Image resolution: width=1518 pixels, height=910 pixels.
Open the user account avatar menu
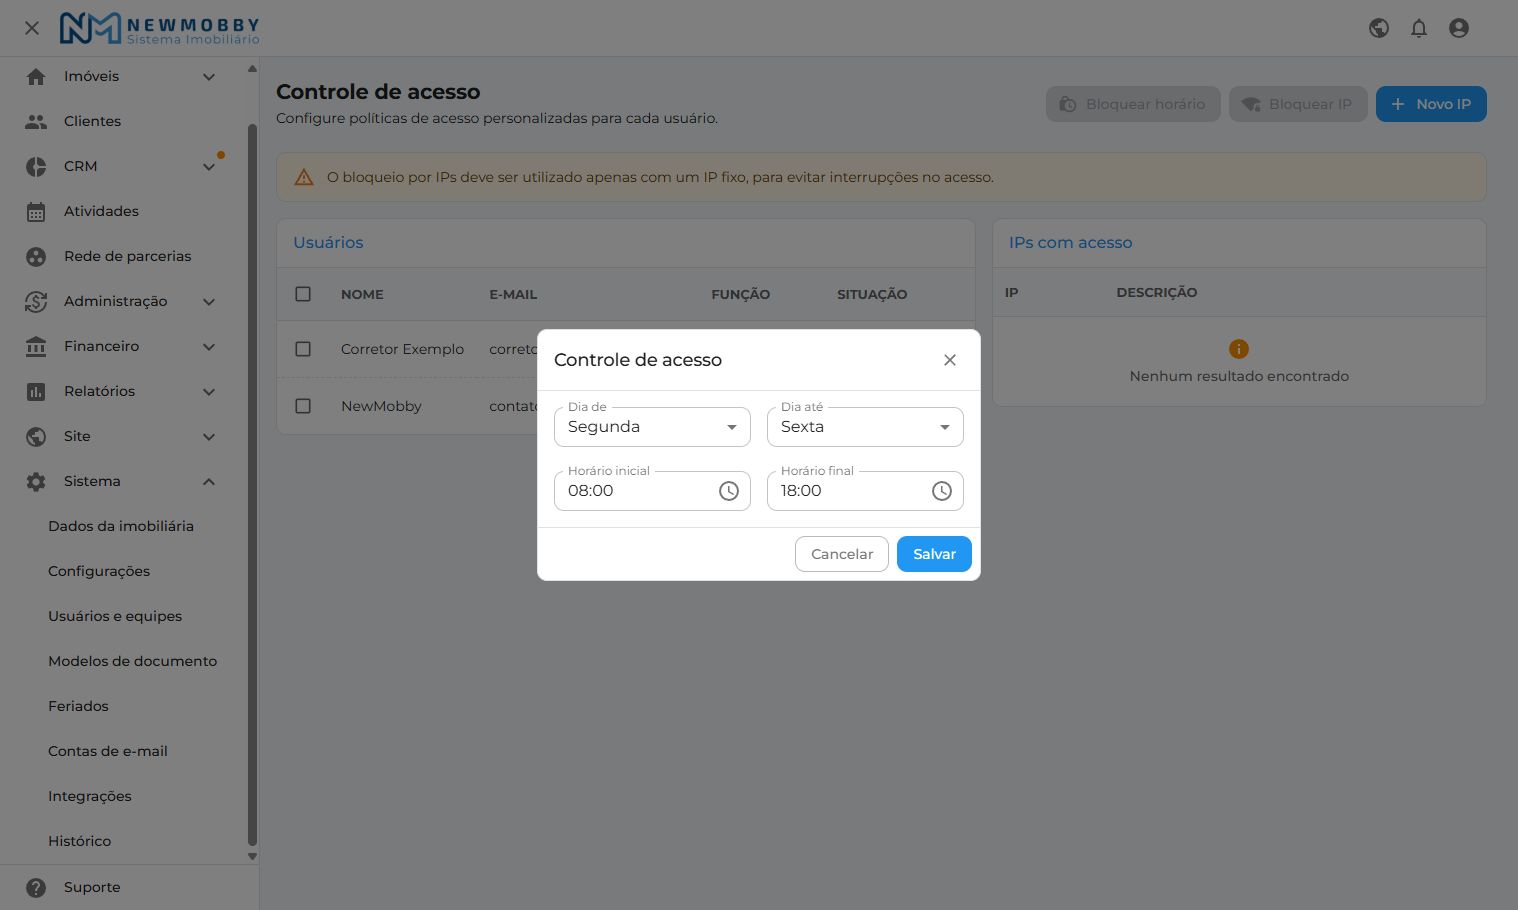point(1459,28)
